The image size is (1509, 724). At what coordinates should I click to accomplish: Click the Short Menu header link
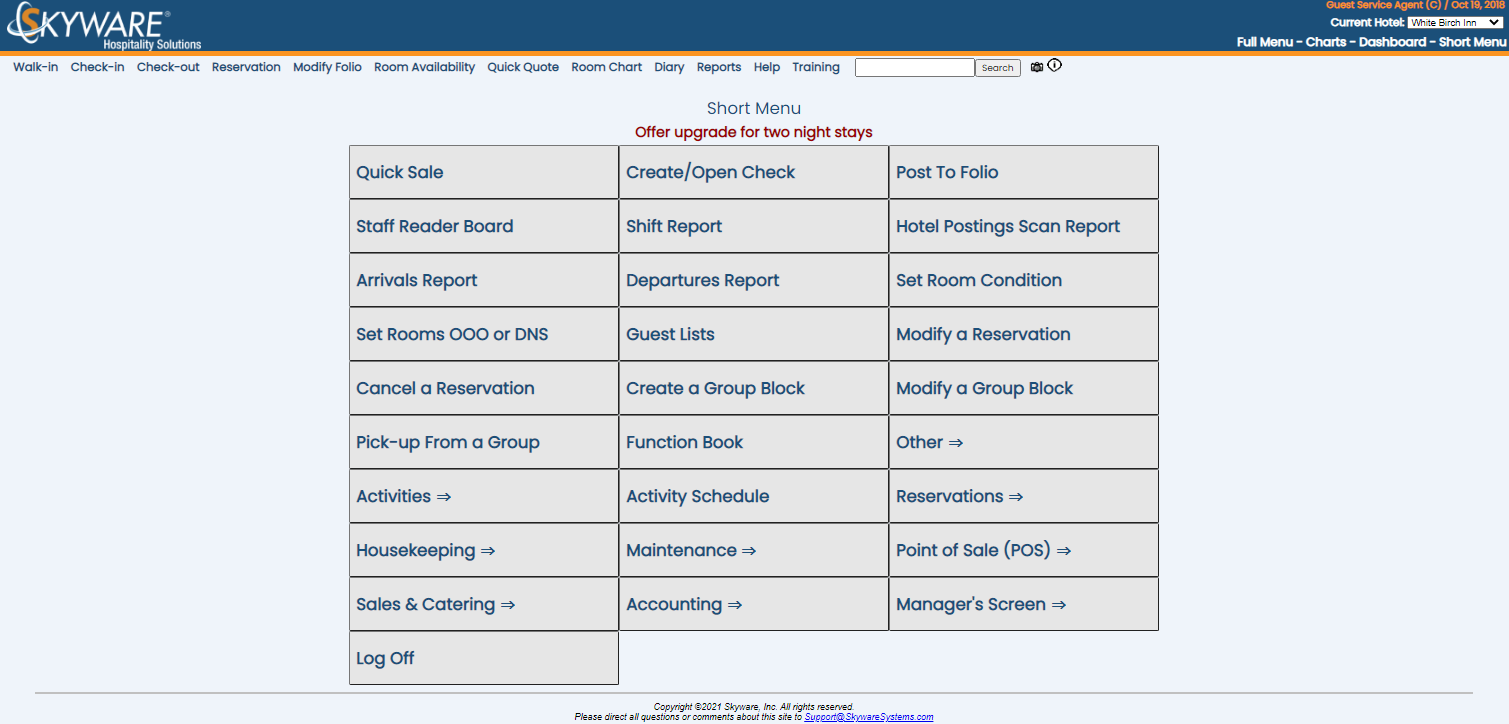1472,42
